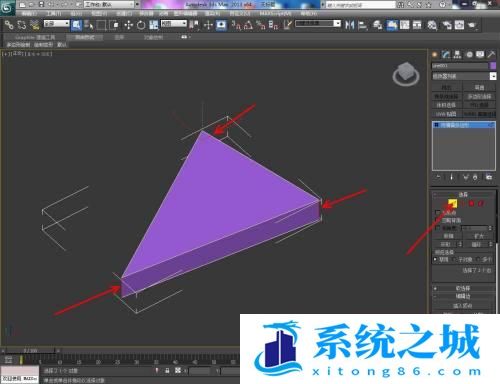Click the Select and Link chain icon

pyautogui.click(x=9, y=25)
